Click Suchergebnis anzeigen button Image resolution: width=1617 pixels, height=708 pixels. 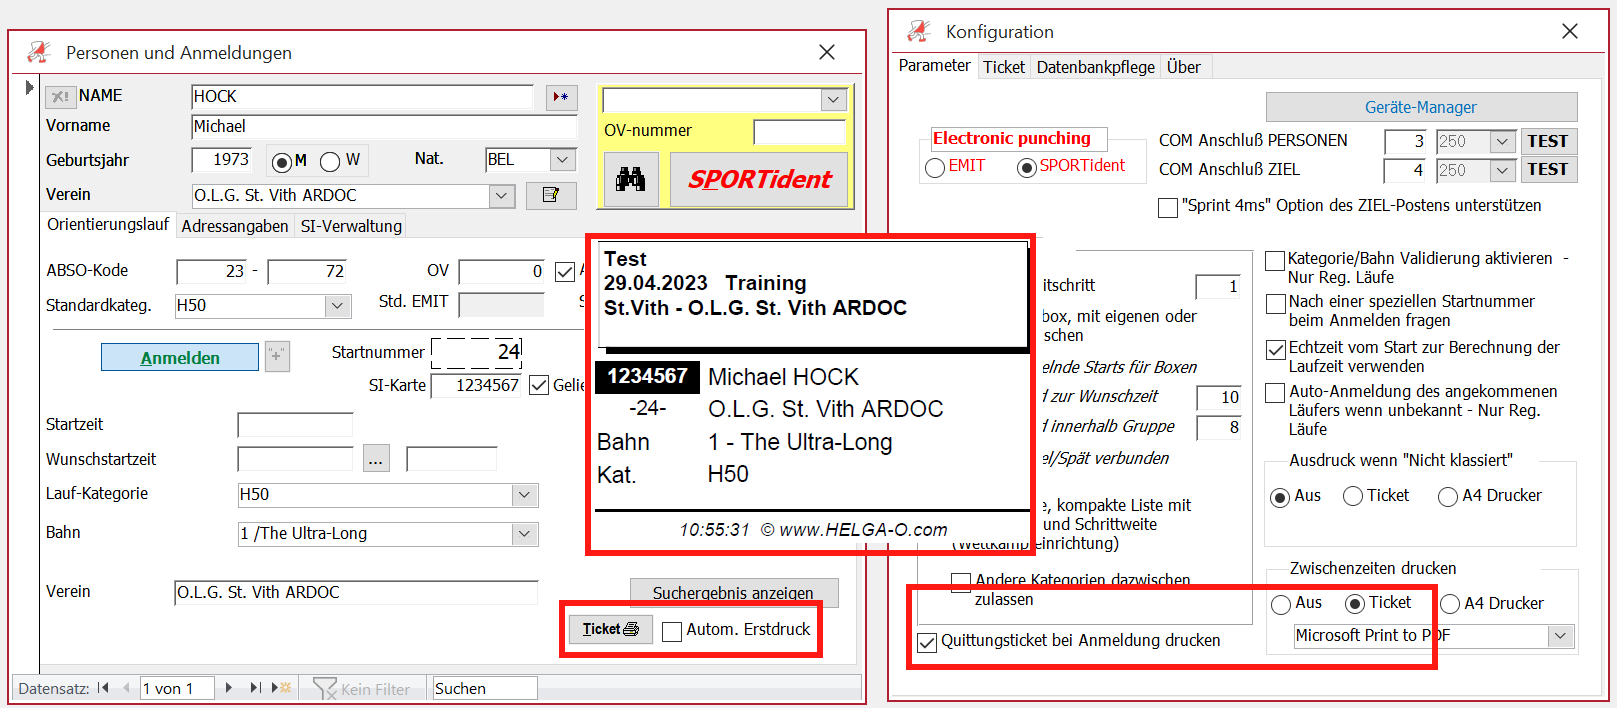pyautogui.click(x=733, y=592)
